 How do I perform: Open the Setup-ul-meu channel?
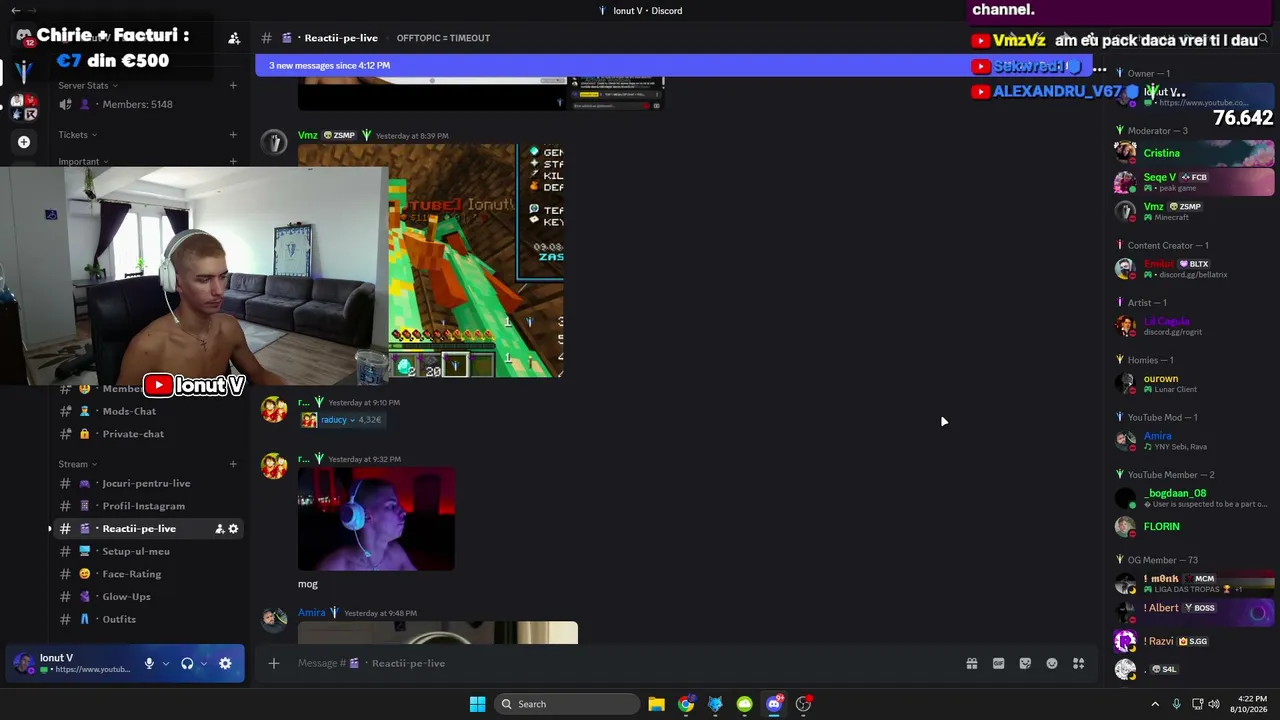point(147,551)
